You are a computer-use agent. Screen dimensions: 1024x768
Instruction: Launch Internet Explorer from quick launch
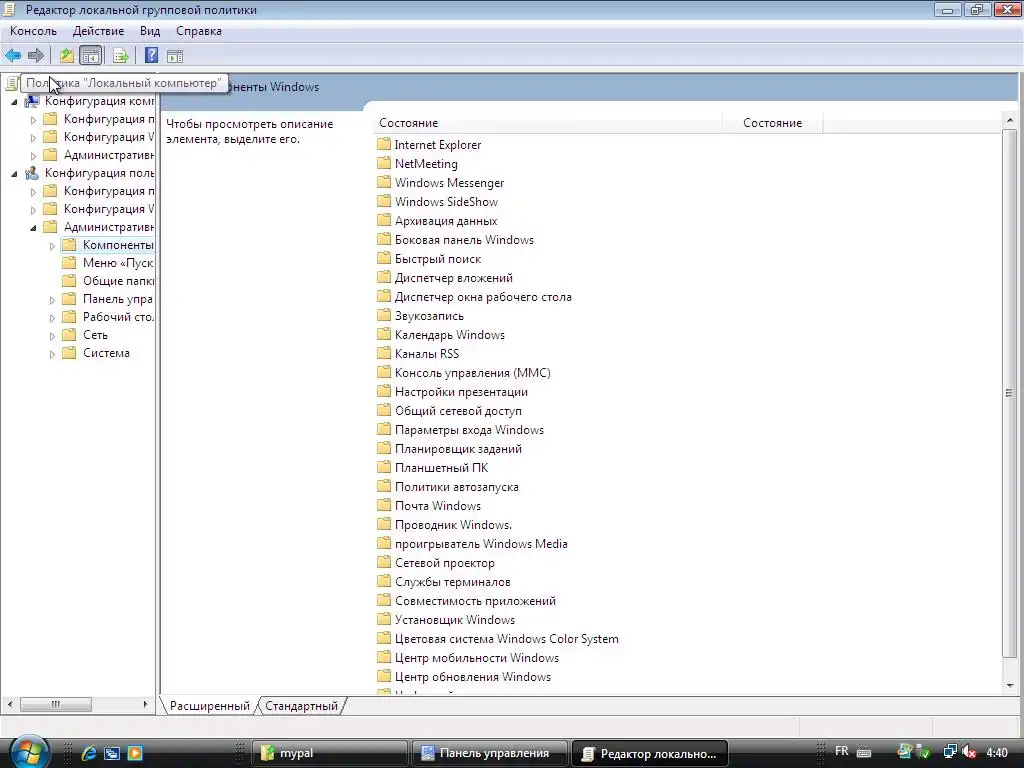click(x=89, y=753)
